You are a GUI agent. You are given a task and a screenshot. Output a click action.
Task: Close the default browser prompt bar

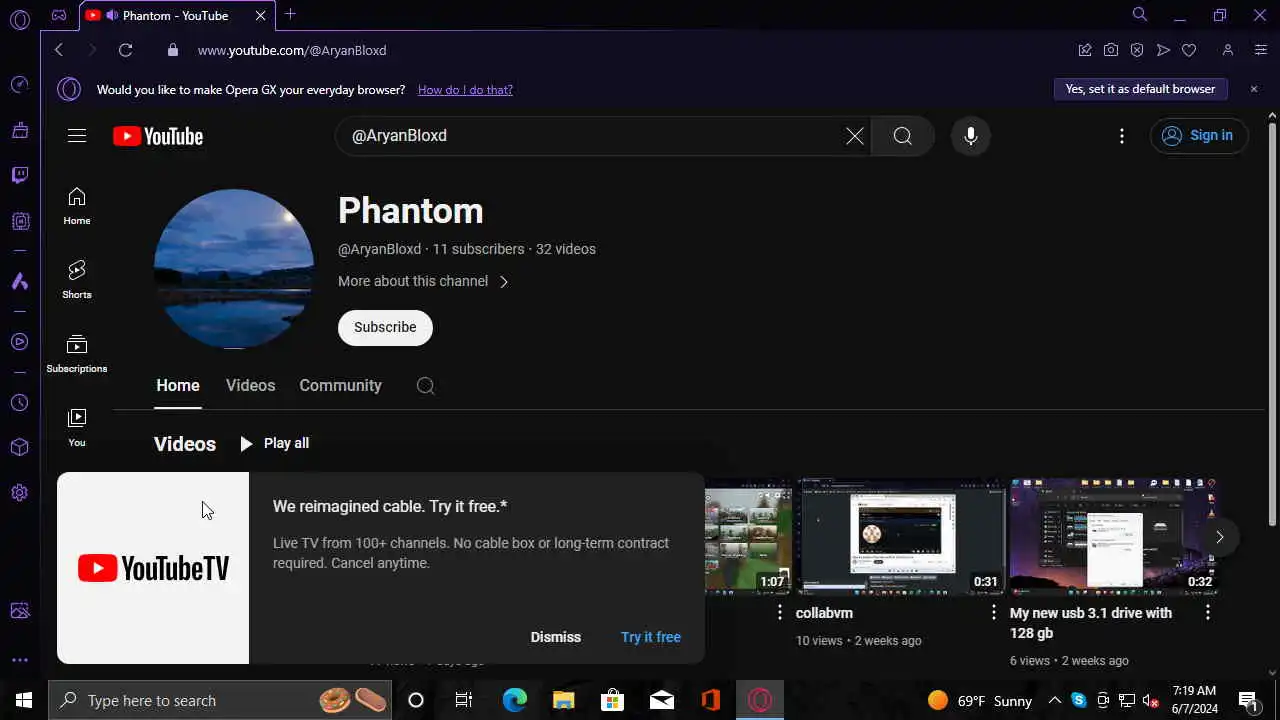pyautogui.click(x=1253, y=89)
